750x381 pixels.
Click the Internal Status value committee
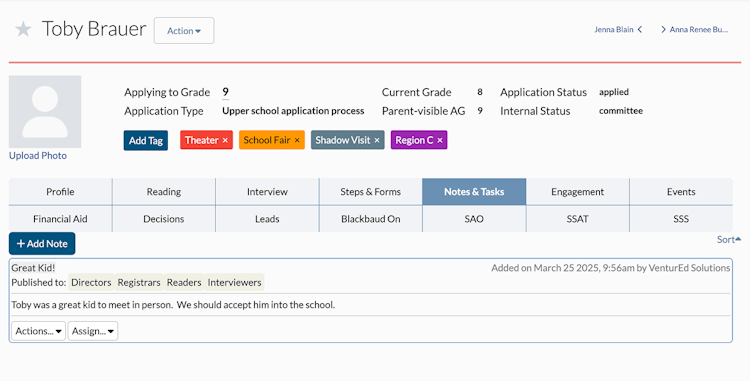point(621,111)
